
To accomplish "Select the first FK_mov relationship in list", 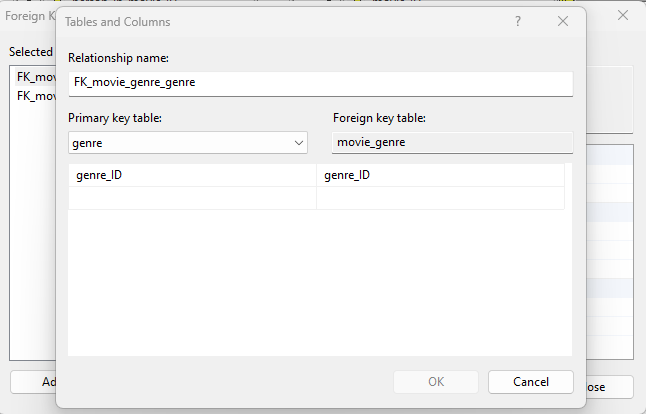I will click(x=35, y=77).
